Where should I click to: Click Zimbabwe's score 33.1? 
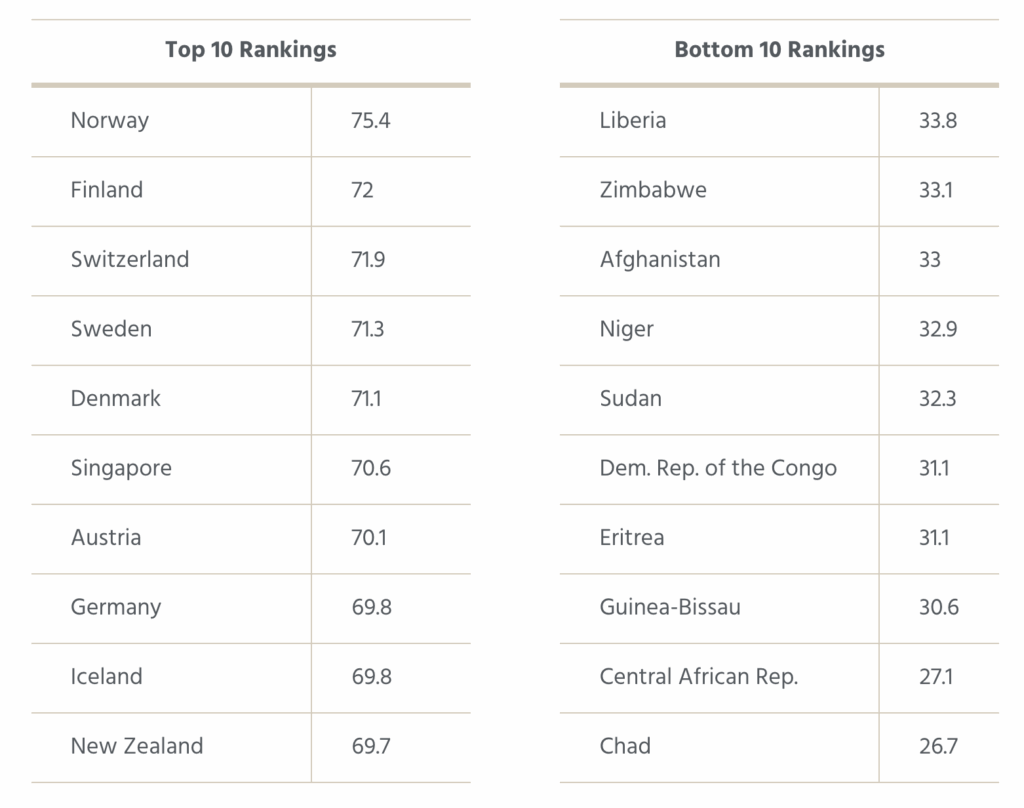936,190
